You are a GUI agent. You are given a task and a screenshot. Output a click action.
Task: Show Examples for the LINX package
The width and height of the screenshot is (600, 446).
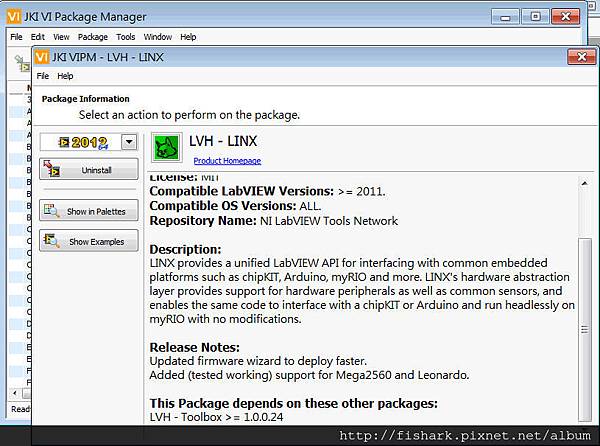tap(89, 241)
